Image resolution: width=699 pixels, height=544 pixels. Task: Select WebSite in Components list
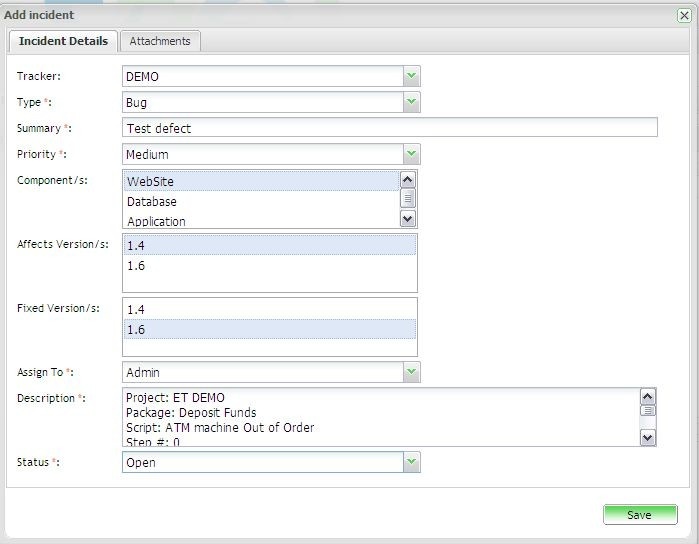click(x=260, y=181)
